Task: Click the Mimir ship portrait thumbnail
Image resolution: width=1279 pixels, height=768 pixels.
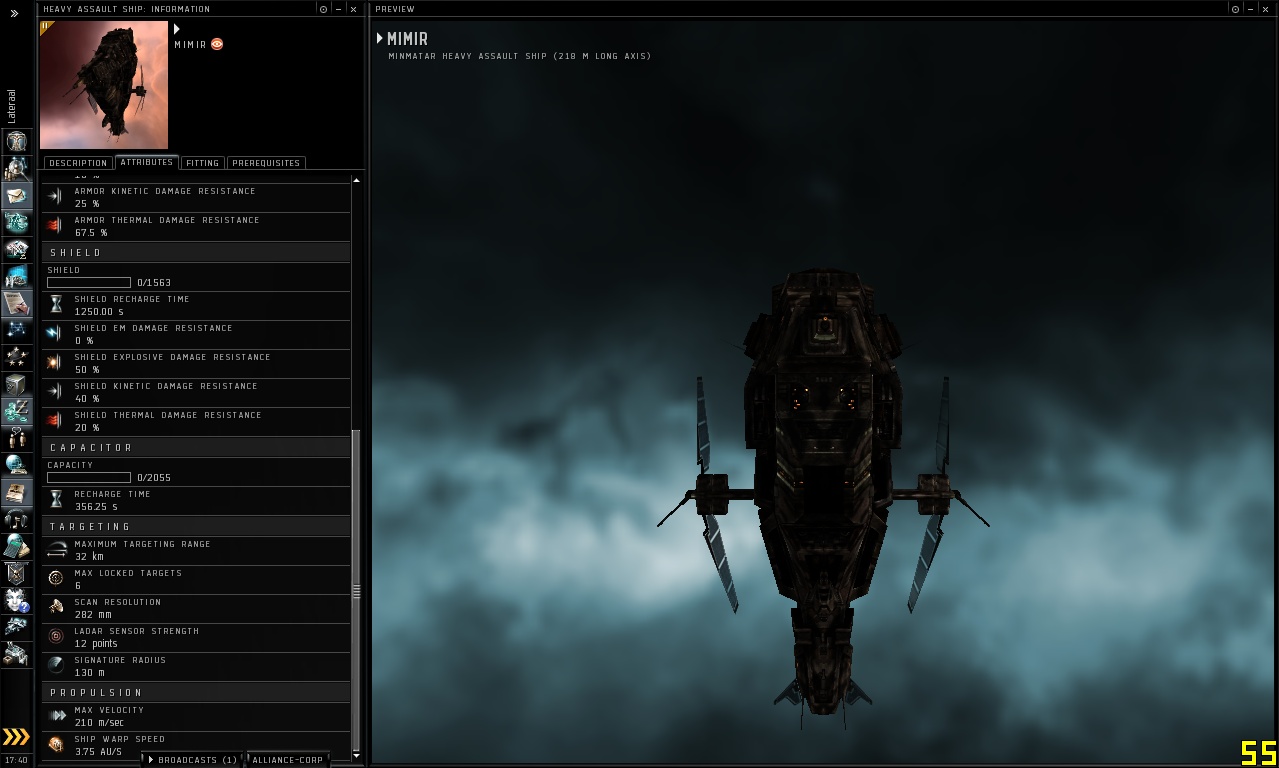Action: pyautogui.click(x=104, y=85)
